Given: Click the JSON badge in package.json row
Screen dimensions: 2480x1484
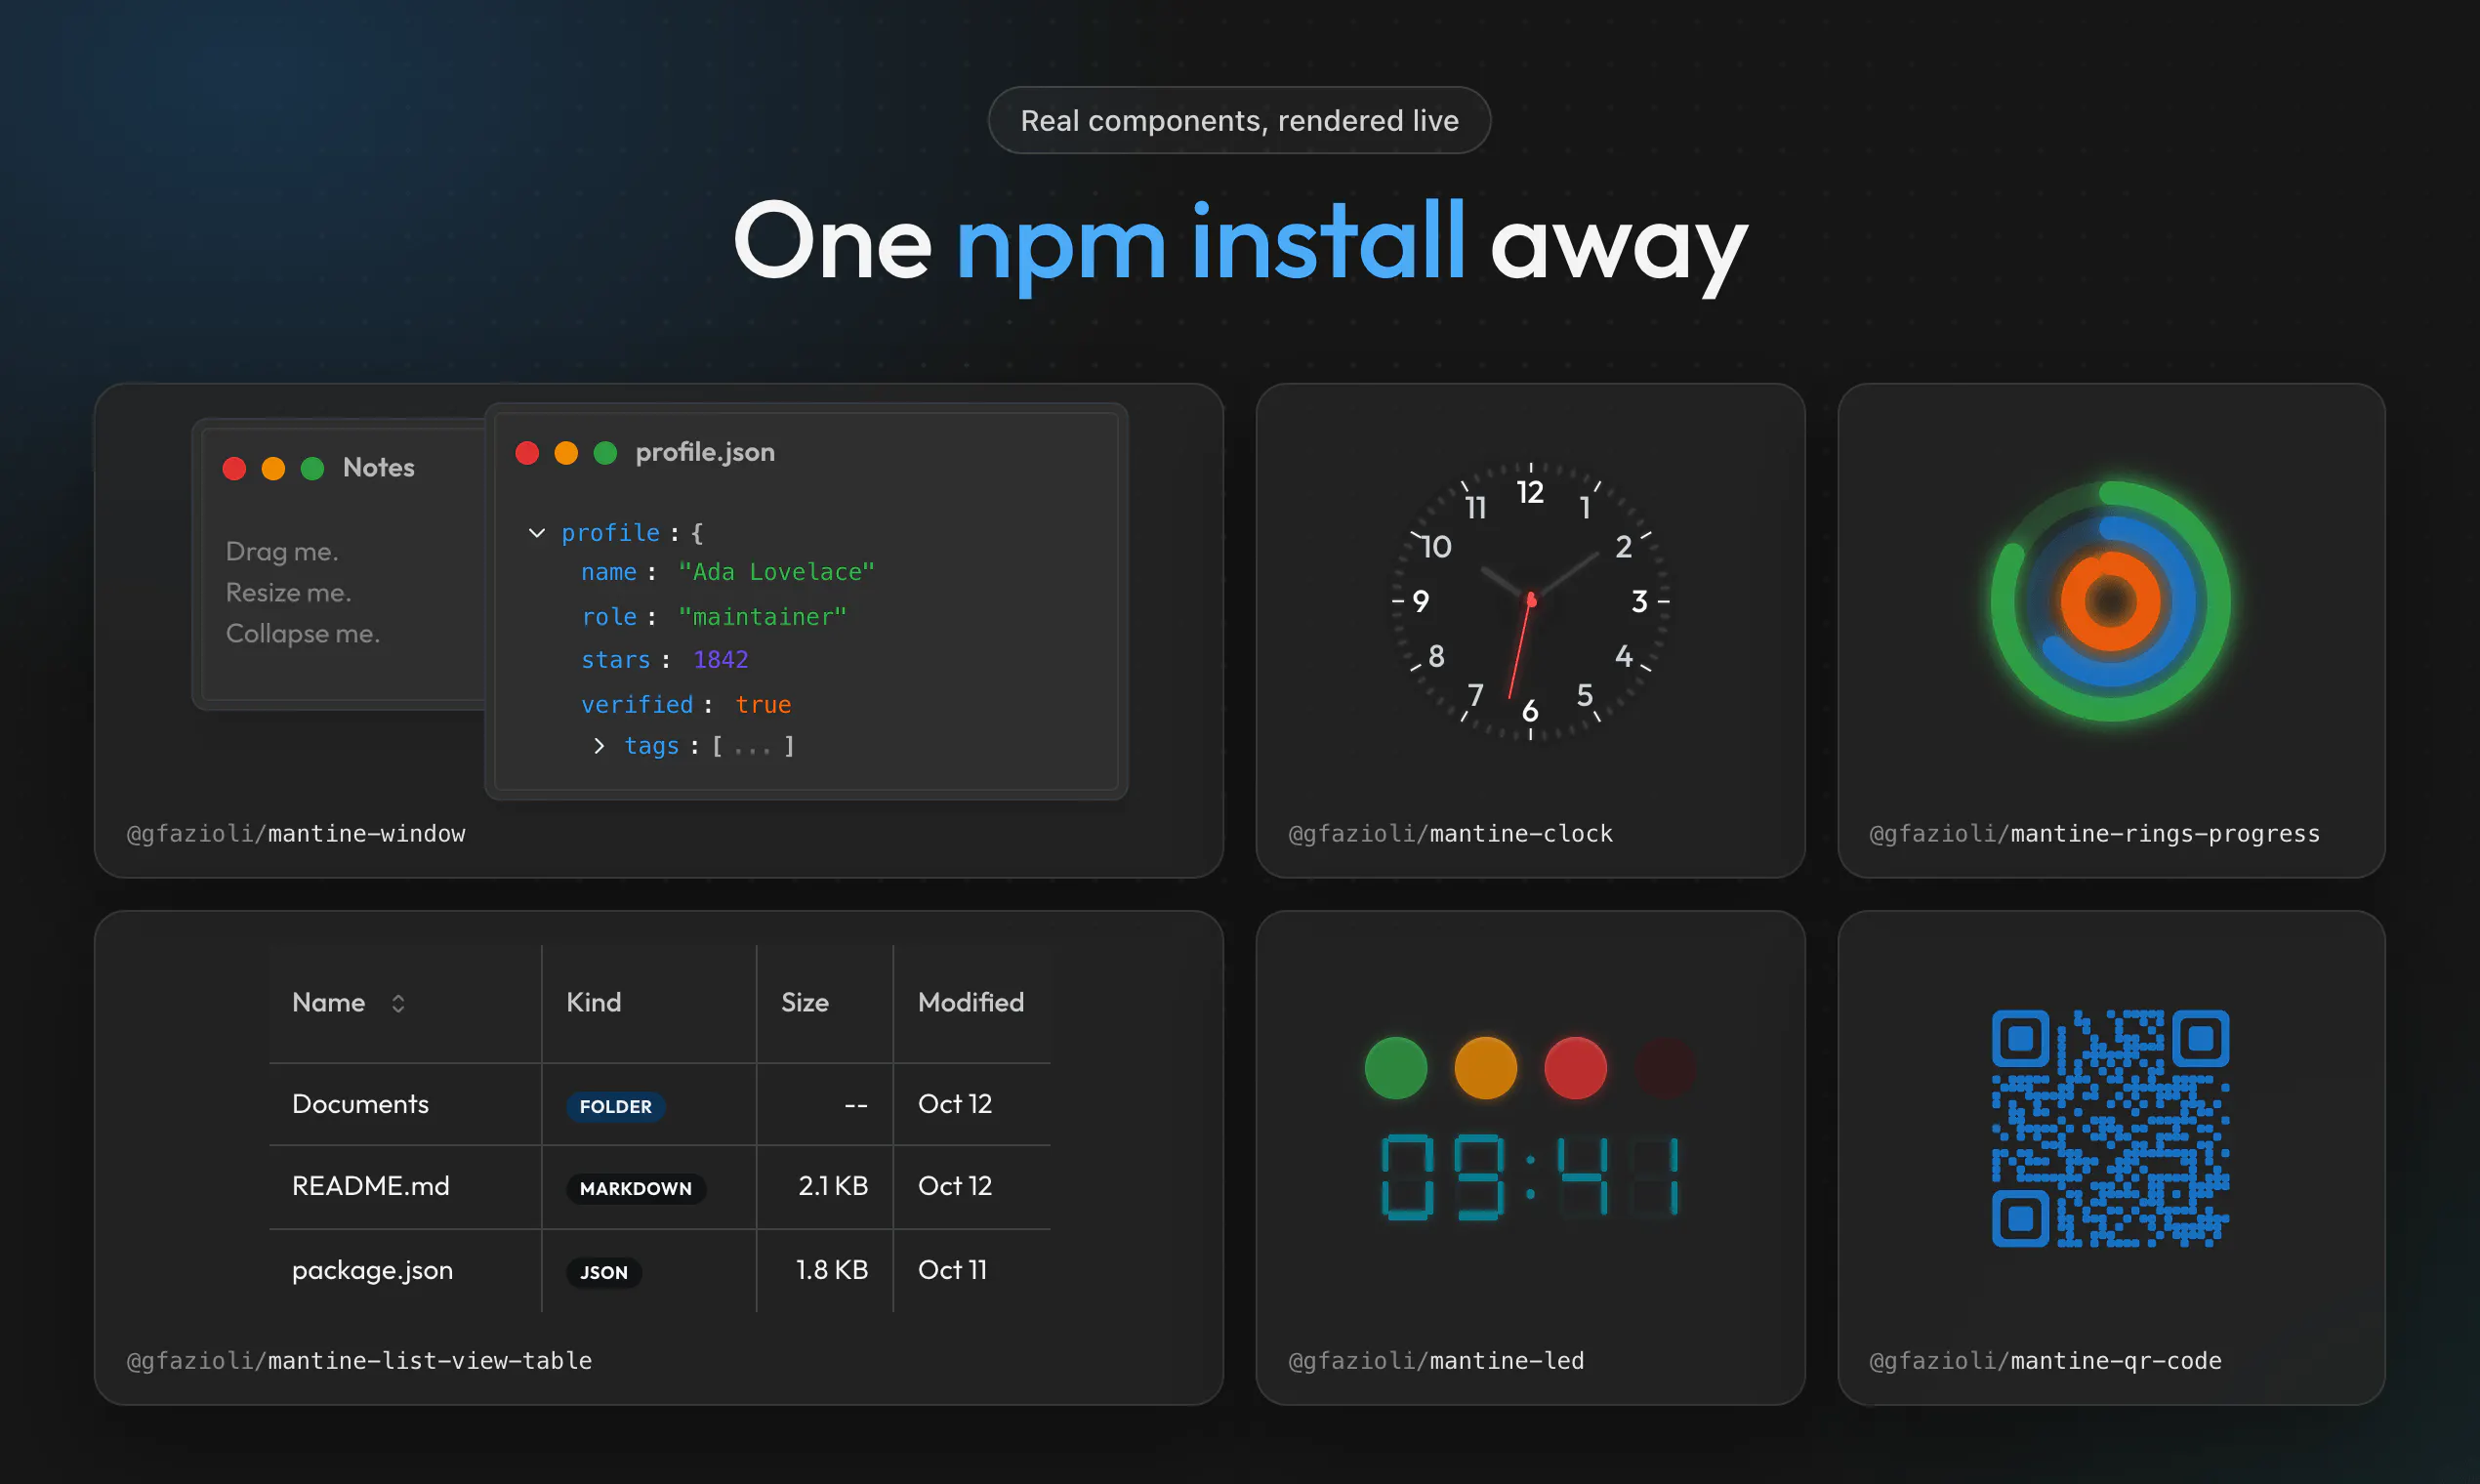Looking at the screenshot, I should pos(604,1272).
